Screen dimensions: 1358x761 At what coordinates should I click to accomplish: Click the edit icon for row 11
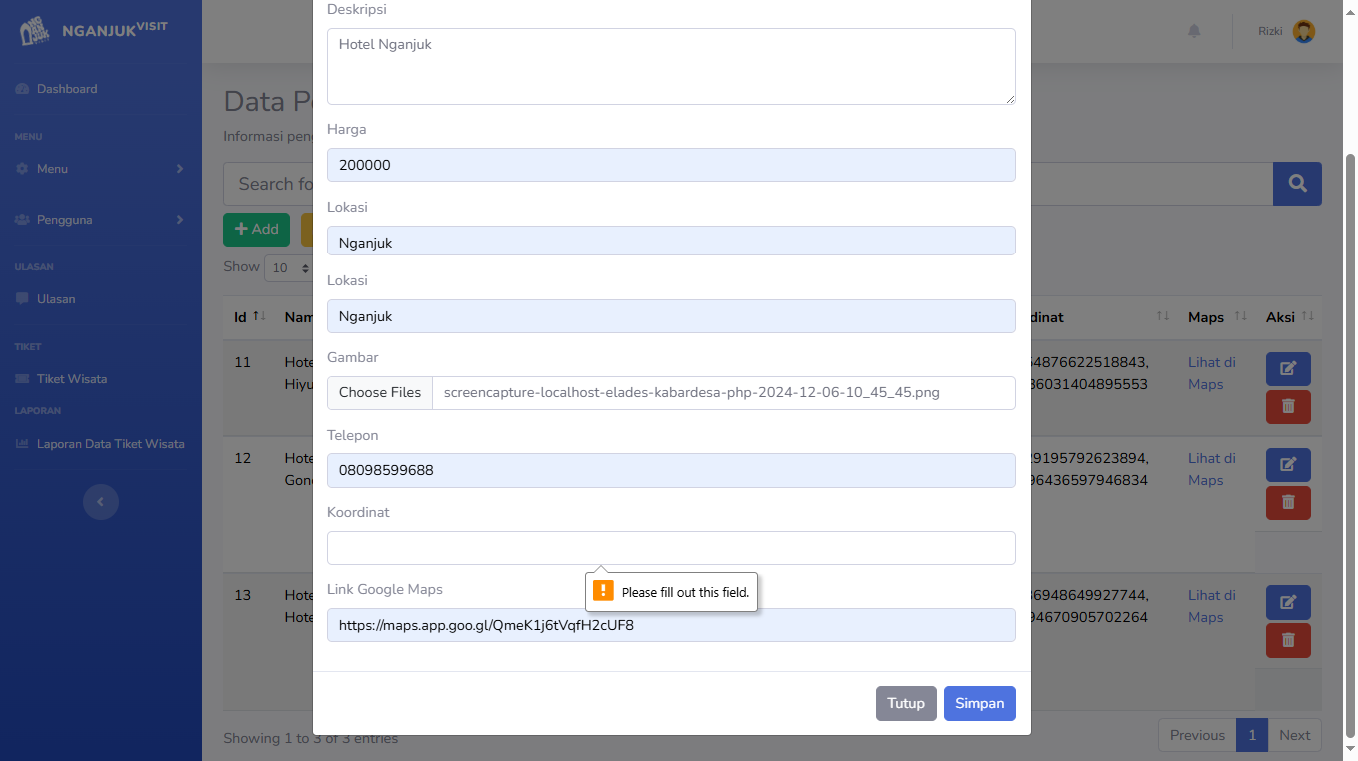(1288, 368)
